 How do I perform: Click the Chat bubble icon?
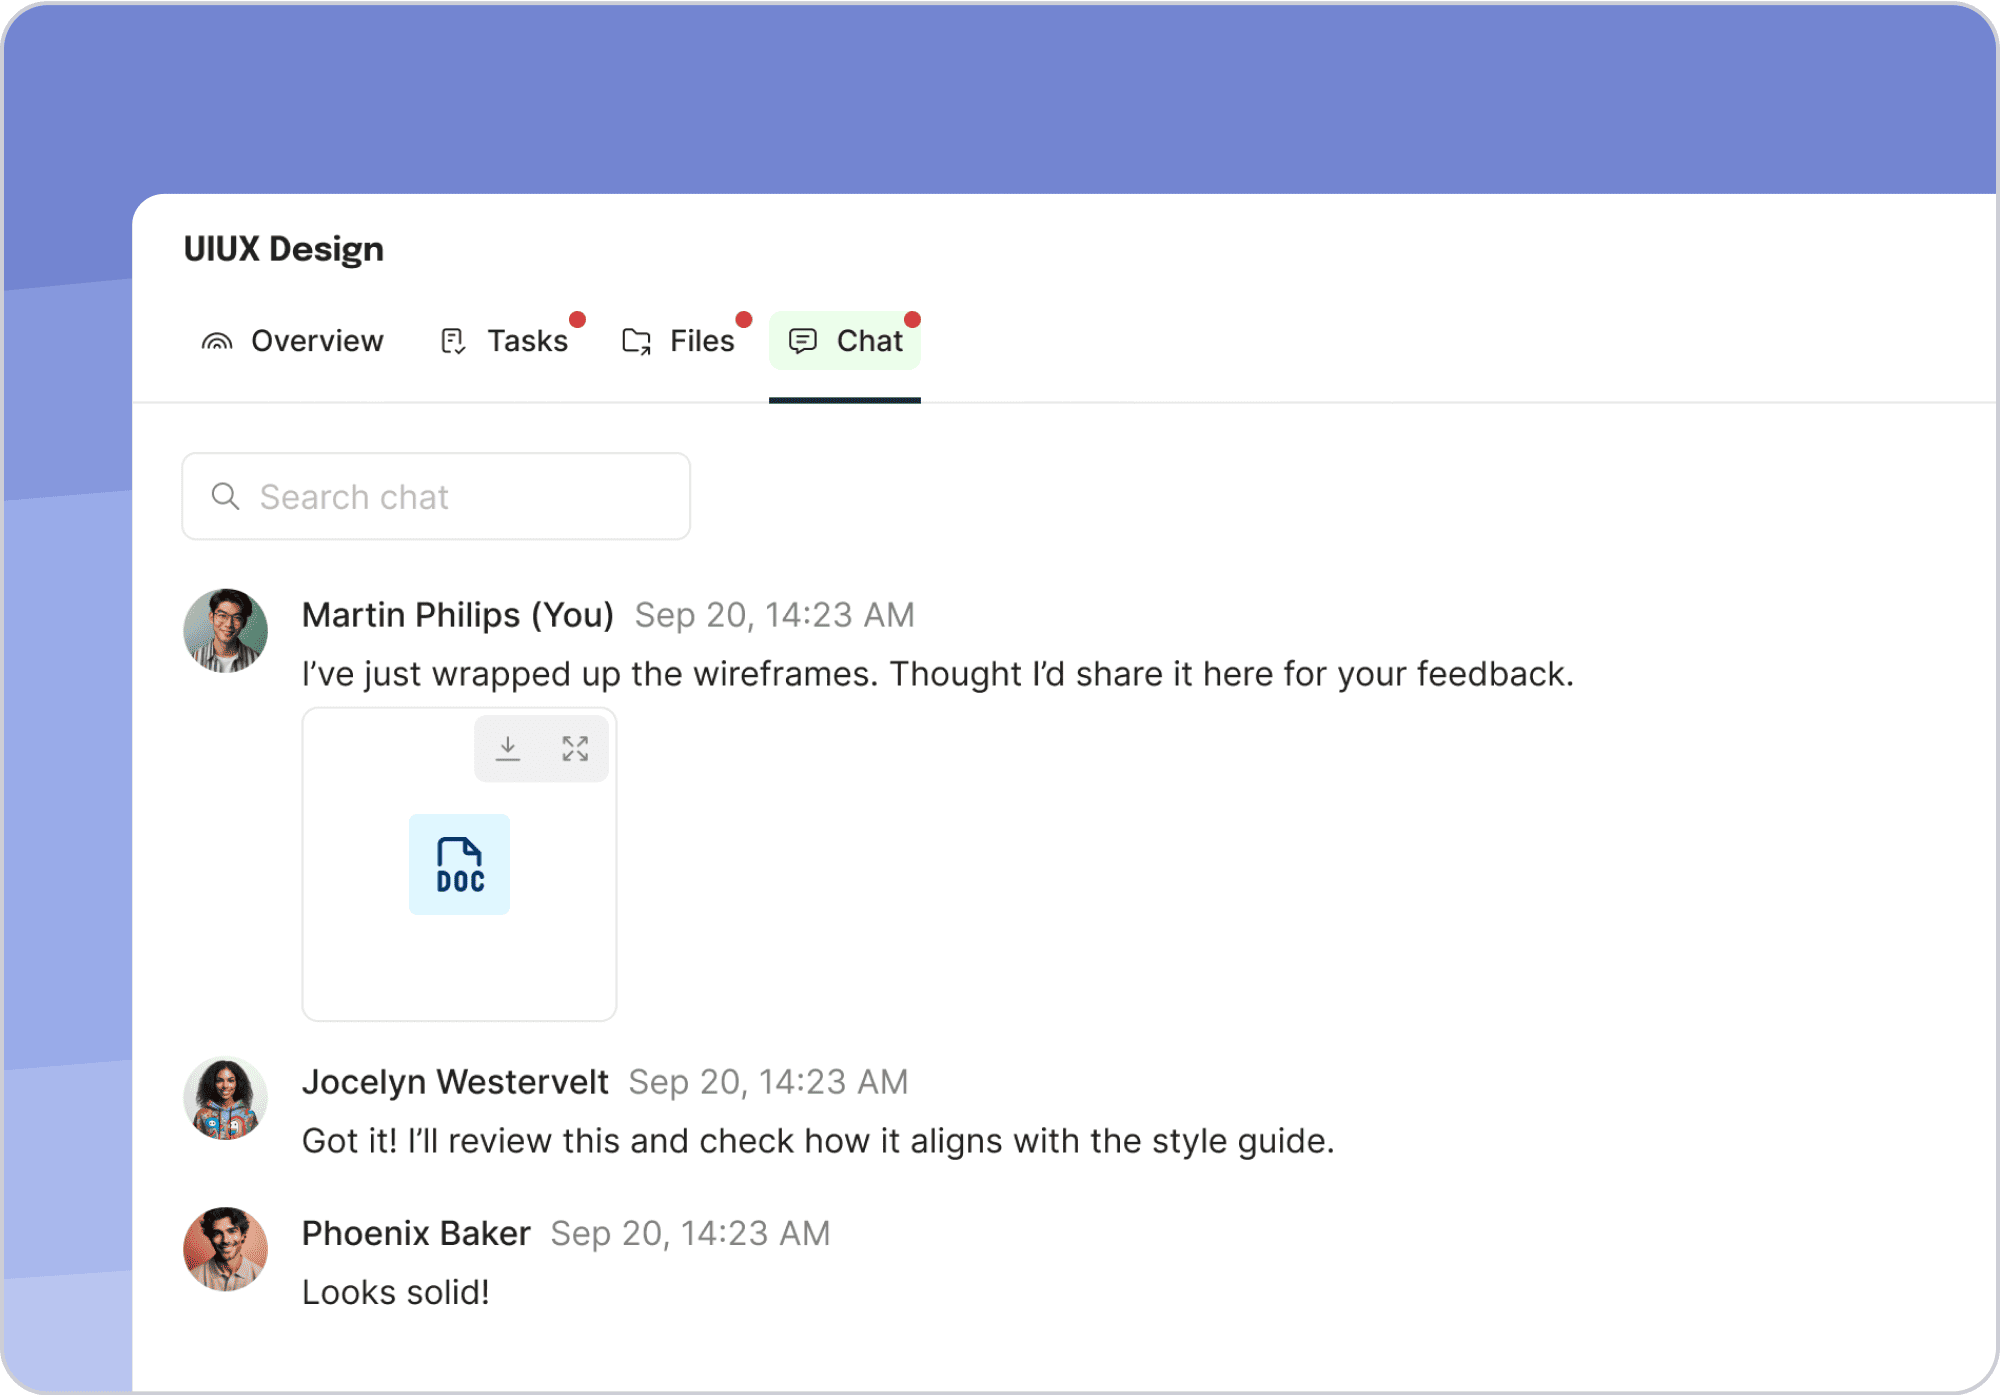803,342
